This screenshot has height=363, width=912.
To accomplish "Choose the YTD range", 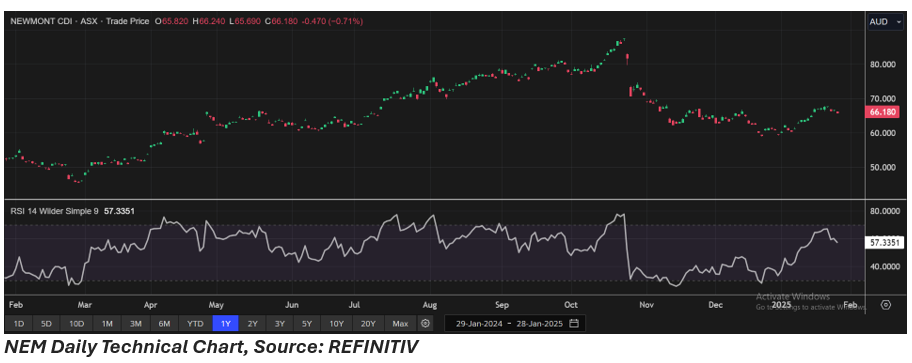I will click(x=195, y=323).
